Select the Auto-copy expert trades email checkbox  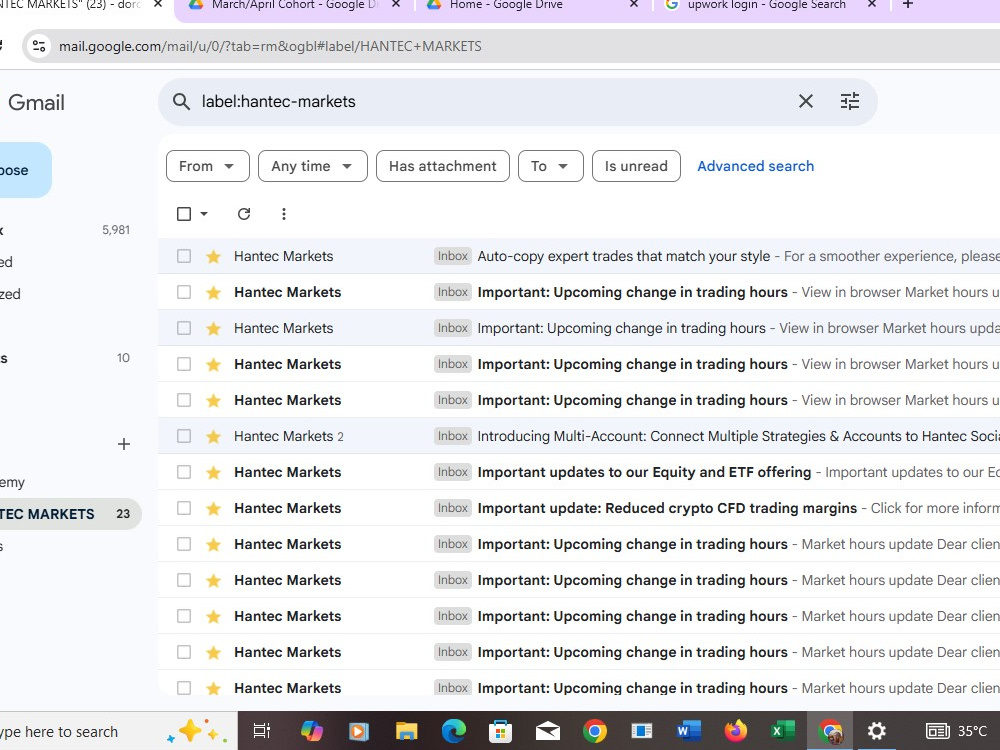(184, 256)
